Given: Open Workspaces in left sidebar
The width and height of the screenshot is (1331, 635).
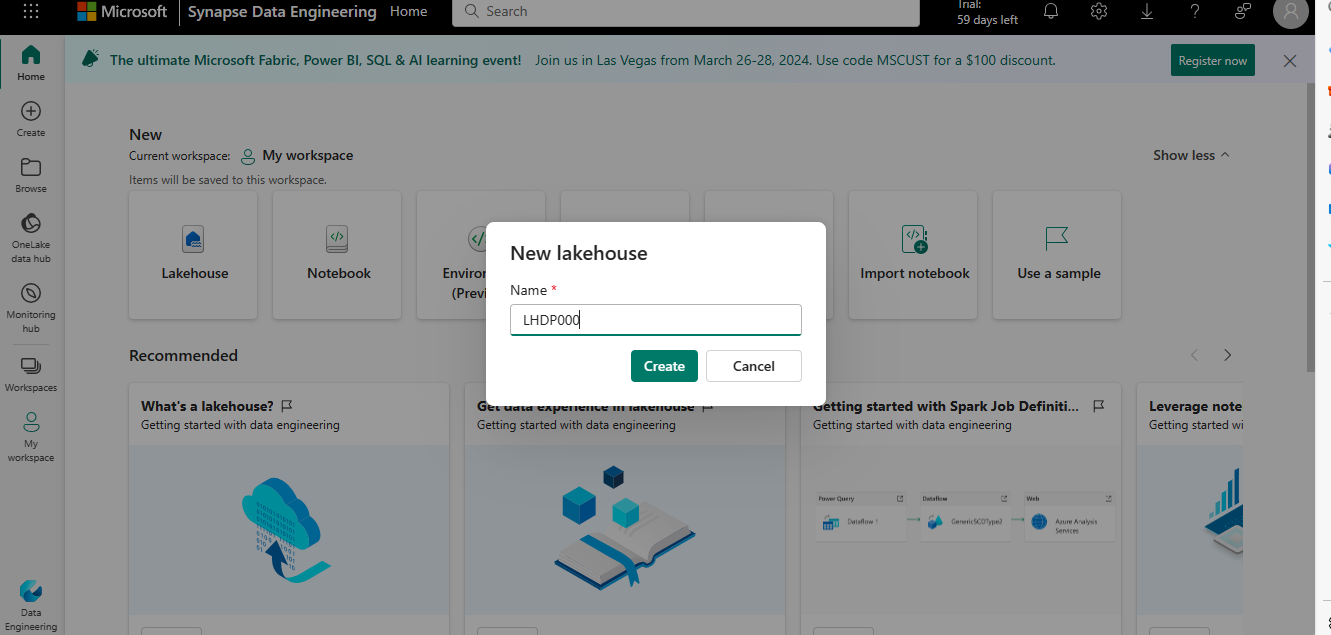Looking at the screenshot, I should [31, 374].
